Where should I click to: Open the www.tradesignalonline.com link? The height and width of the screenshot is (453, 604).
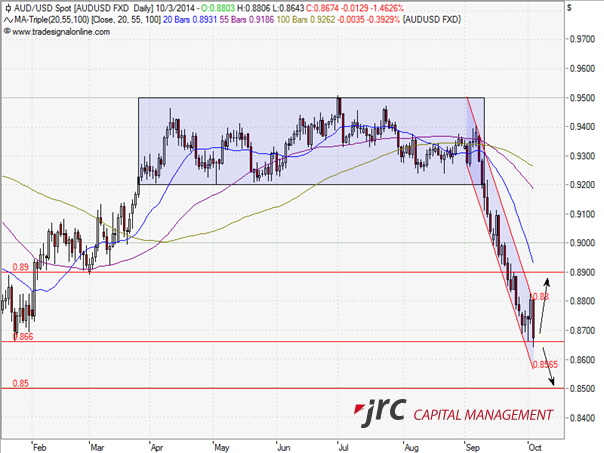click(x=59, y=31)
